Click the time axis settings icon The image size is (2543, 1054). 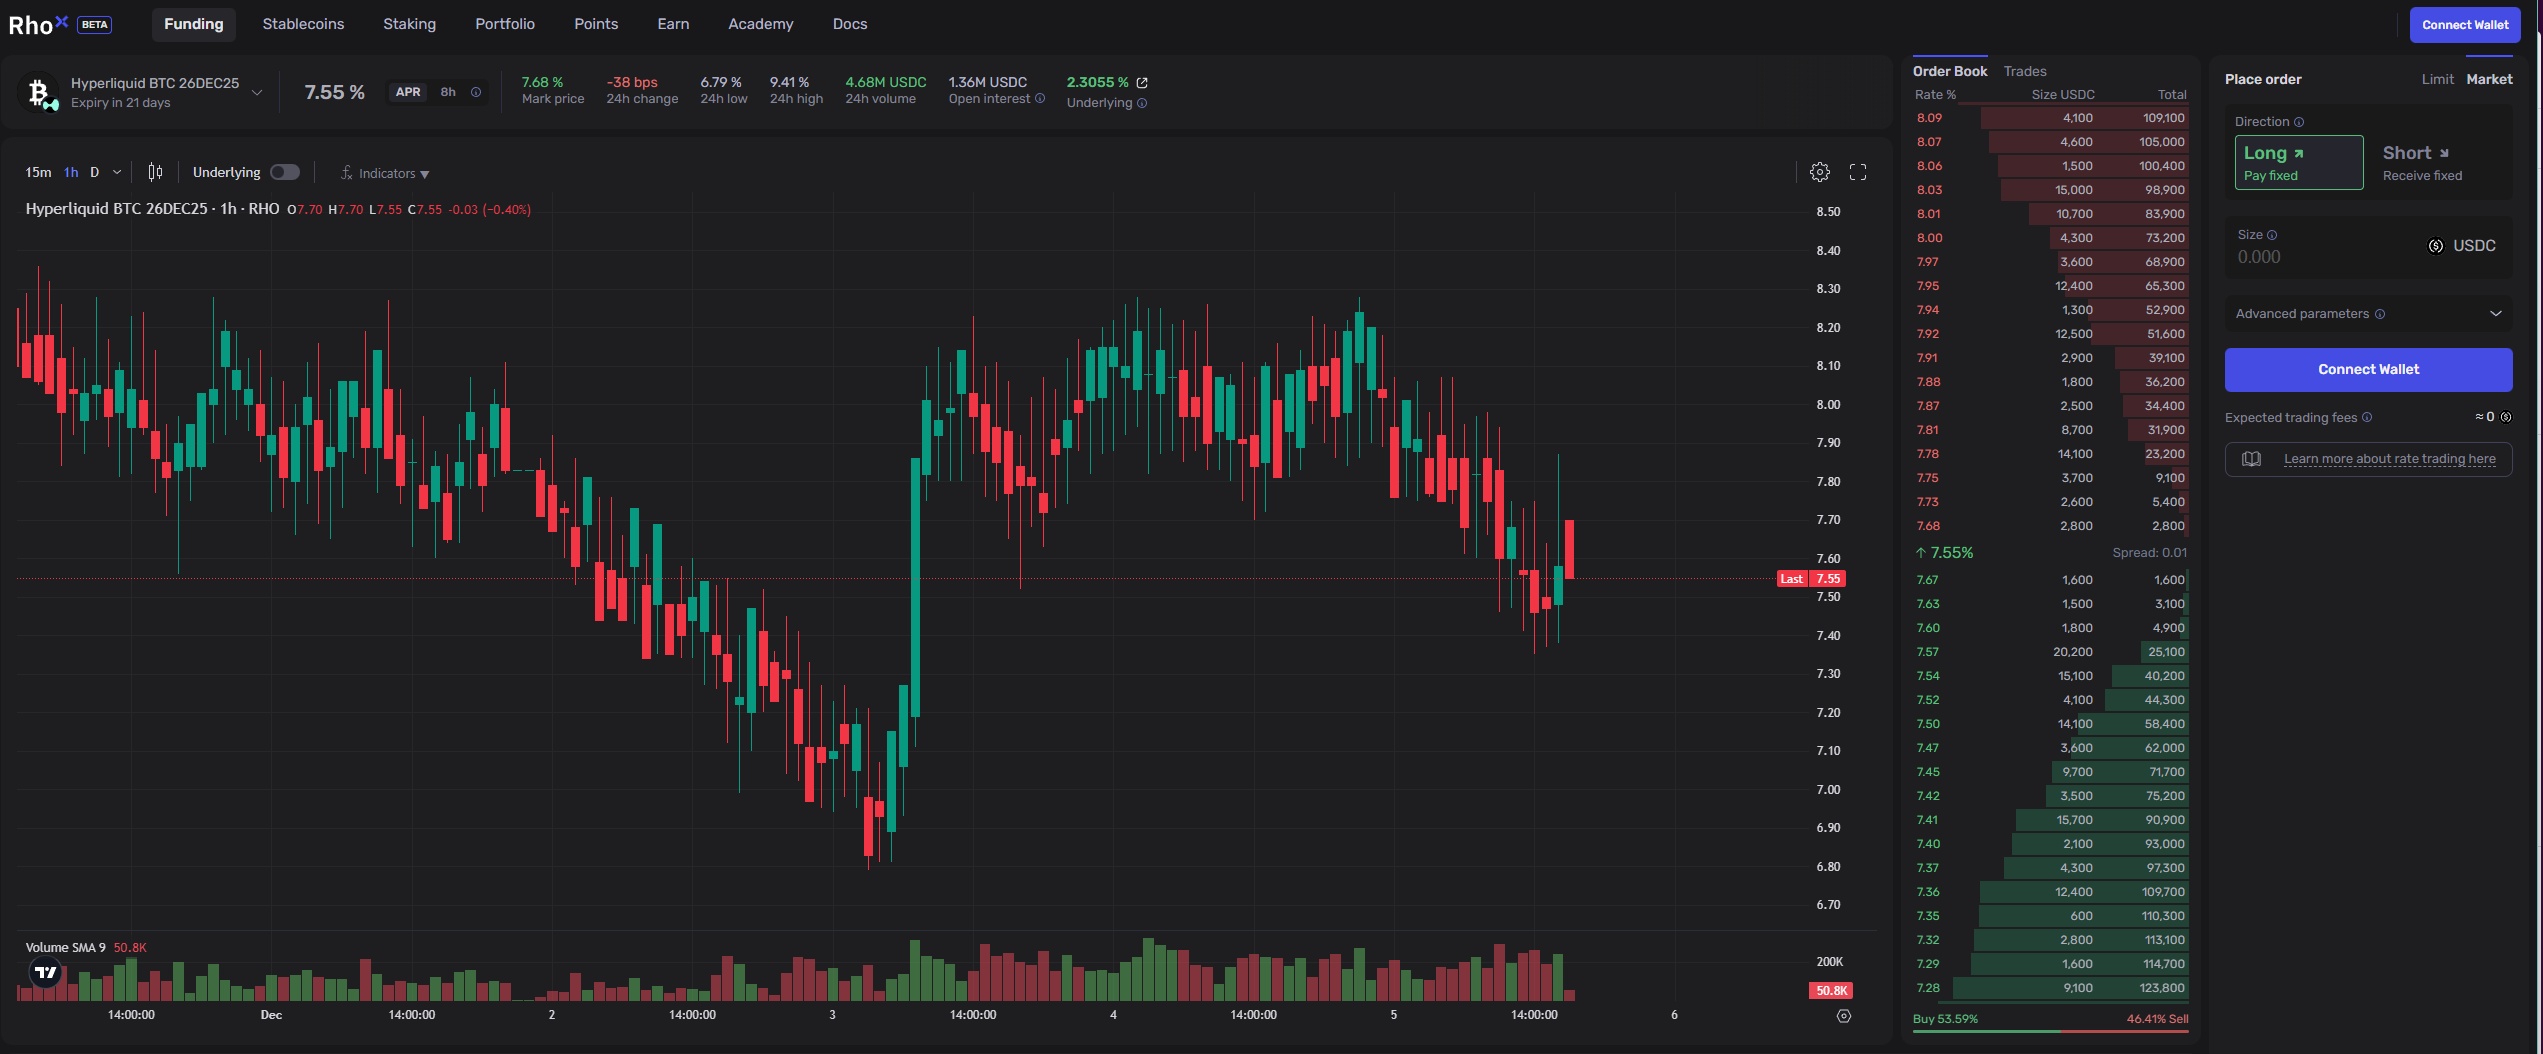(x=1844, y=1016)
